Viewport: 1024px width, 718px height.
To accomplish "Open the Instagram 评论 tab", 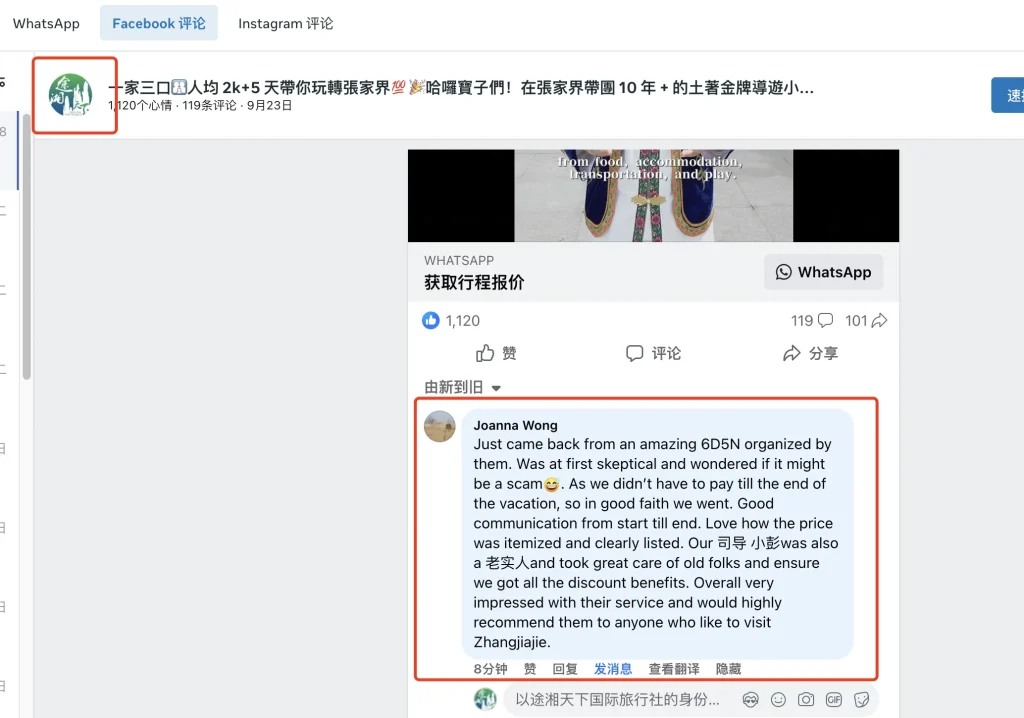I will (x=285, y=24).
